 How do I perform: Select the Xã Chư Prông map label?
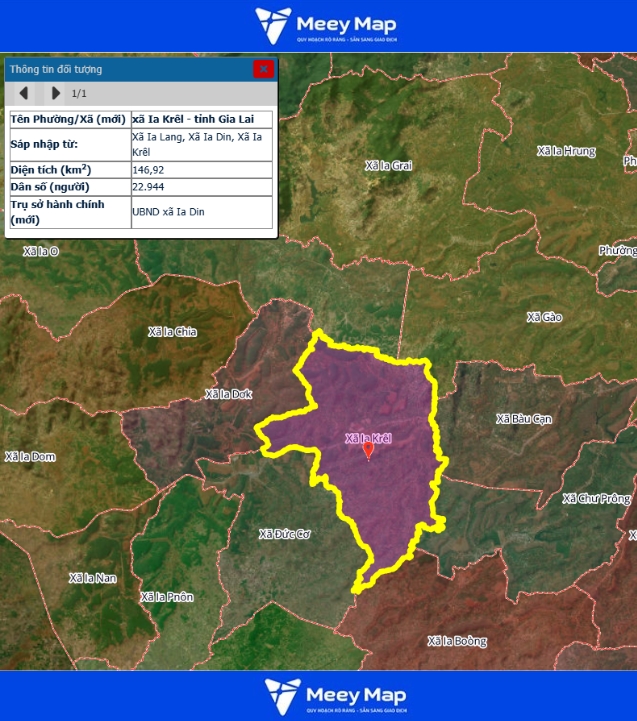pyautogui.click(x=596, y=498)
